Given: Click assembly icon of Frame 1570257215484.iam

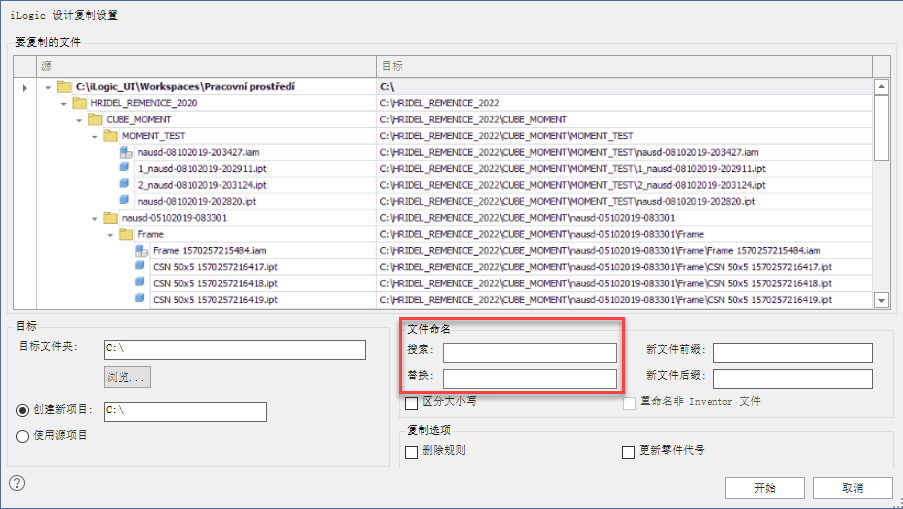Looking at the screenshot, I should tap(142, 250).
